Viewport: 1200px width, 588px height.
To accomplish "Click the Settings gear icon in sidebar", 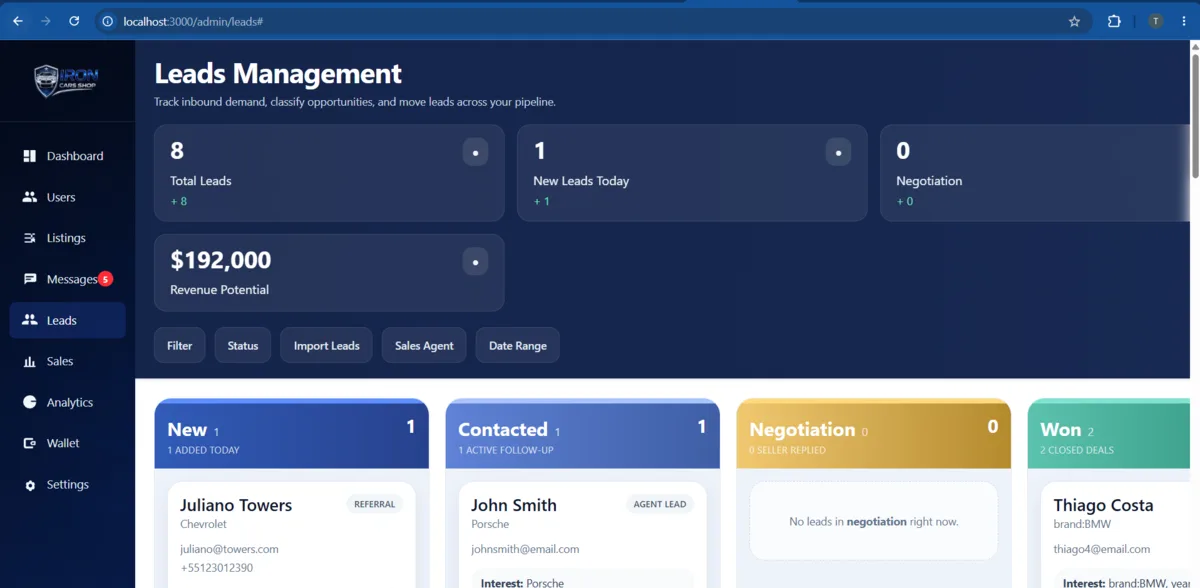I will 30,485.
